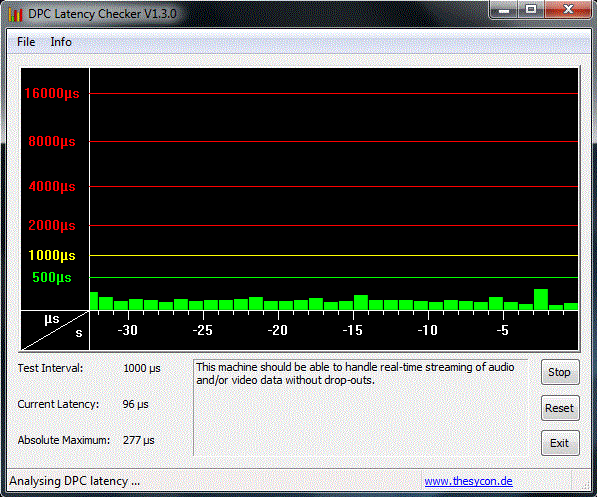Maximize the DPC Latency Checker window
Viewport: 597px width, 497px height.
[x=531, y=9]
